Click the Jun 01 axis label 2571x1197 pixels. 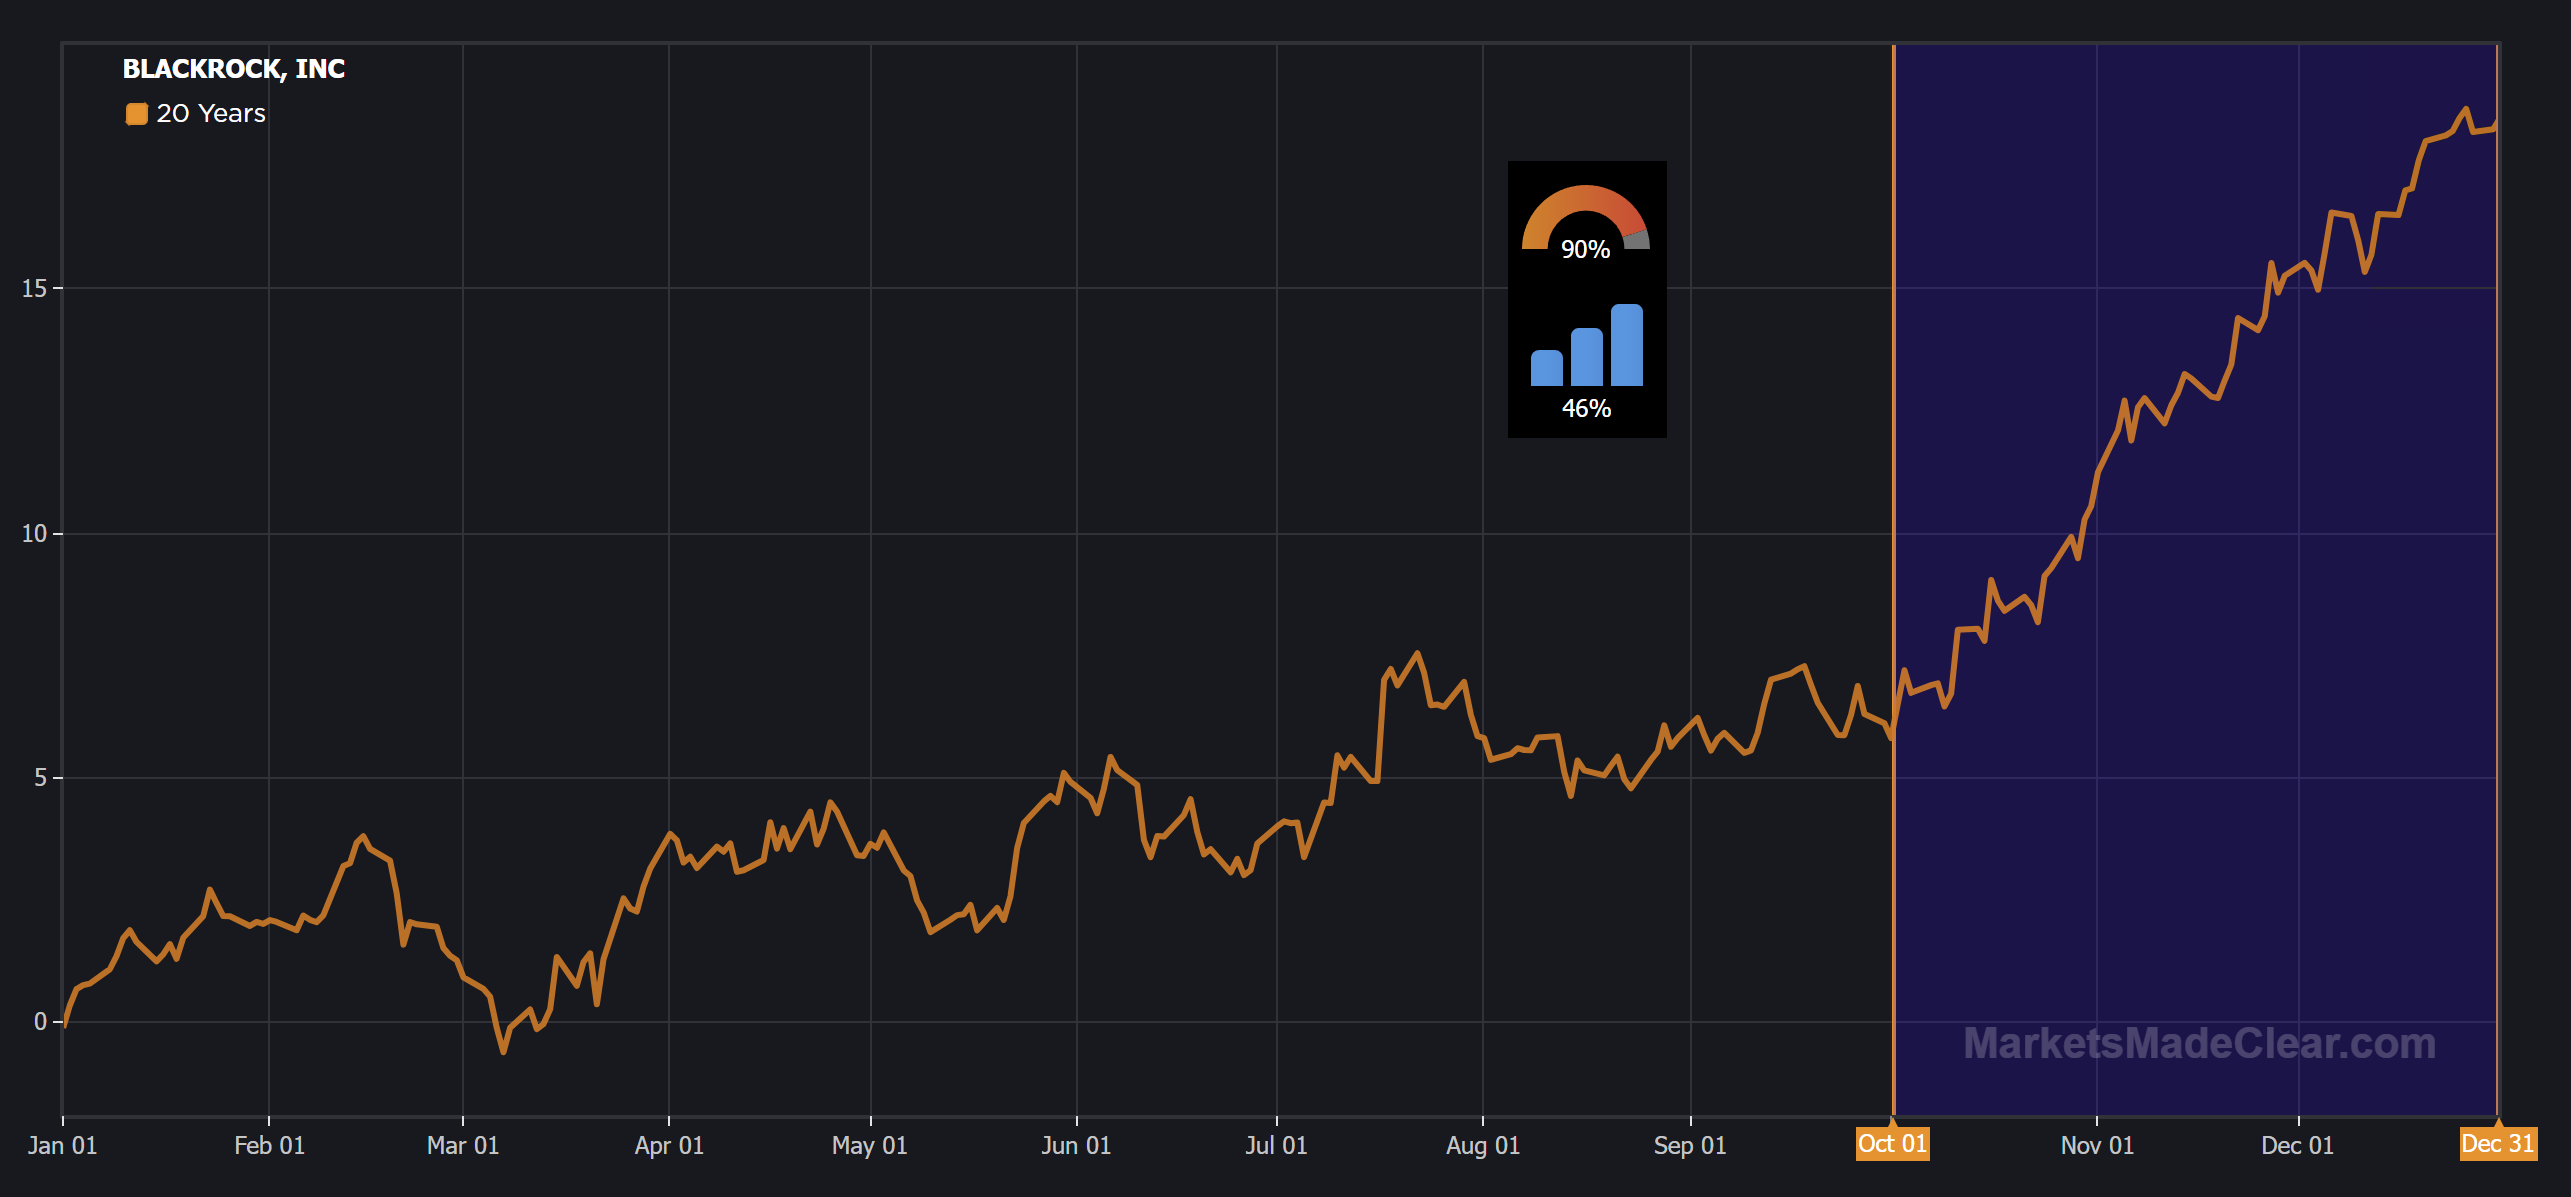[1076, 1146]
